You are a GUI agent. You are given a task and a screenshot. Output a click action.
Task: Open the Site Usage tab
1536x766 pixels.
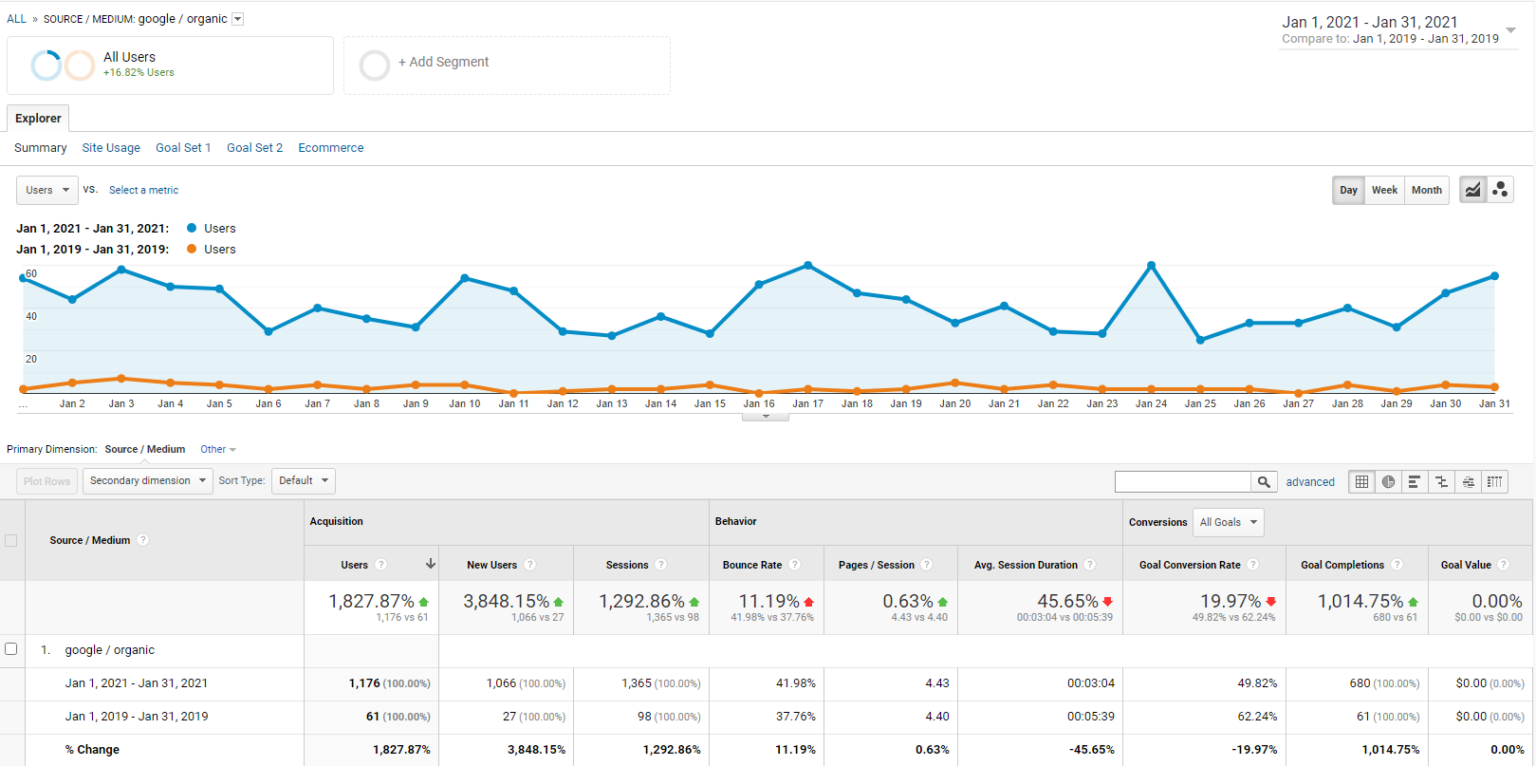click(x=111, y=148)
